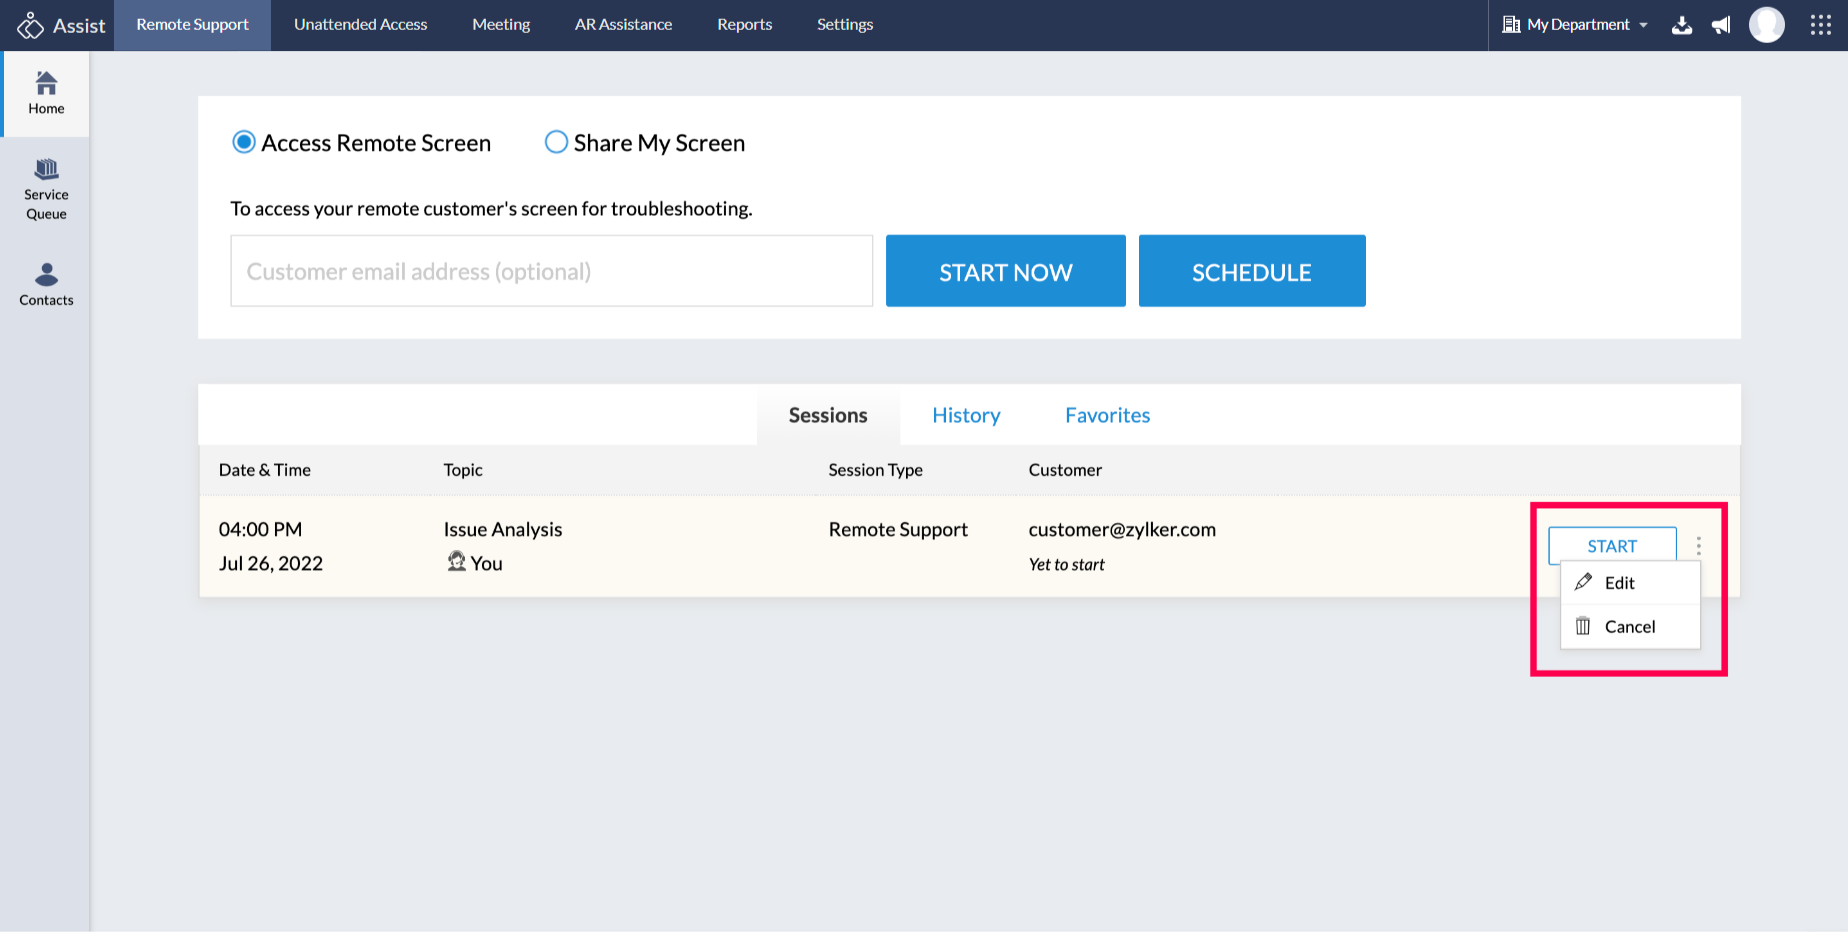Click the START NOW button
This screenshot has width=1848, height=932.
click(x=1005, y=271)
